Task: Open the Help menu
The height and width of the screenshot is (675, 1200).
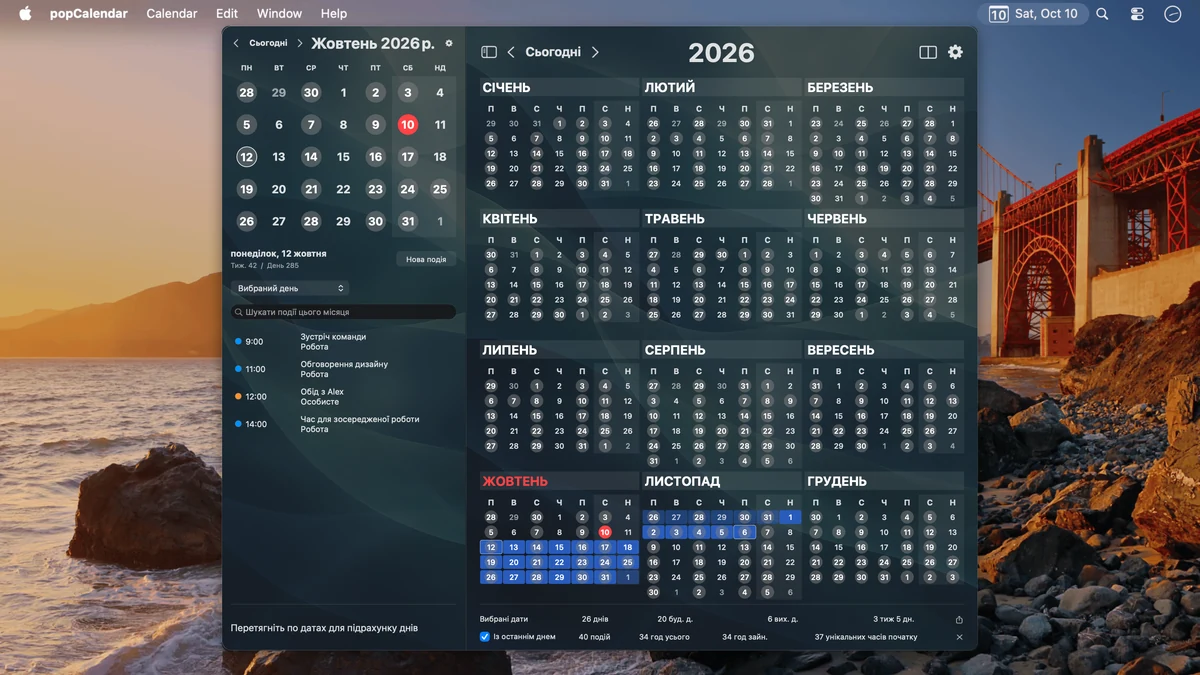Action: click(x=334, y=14)
